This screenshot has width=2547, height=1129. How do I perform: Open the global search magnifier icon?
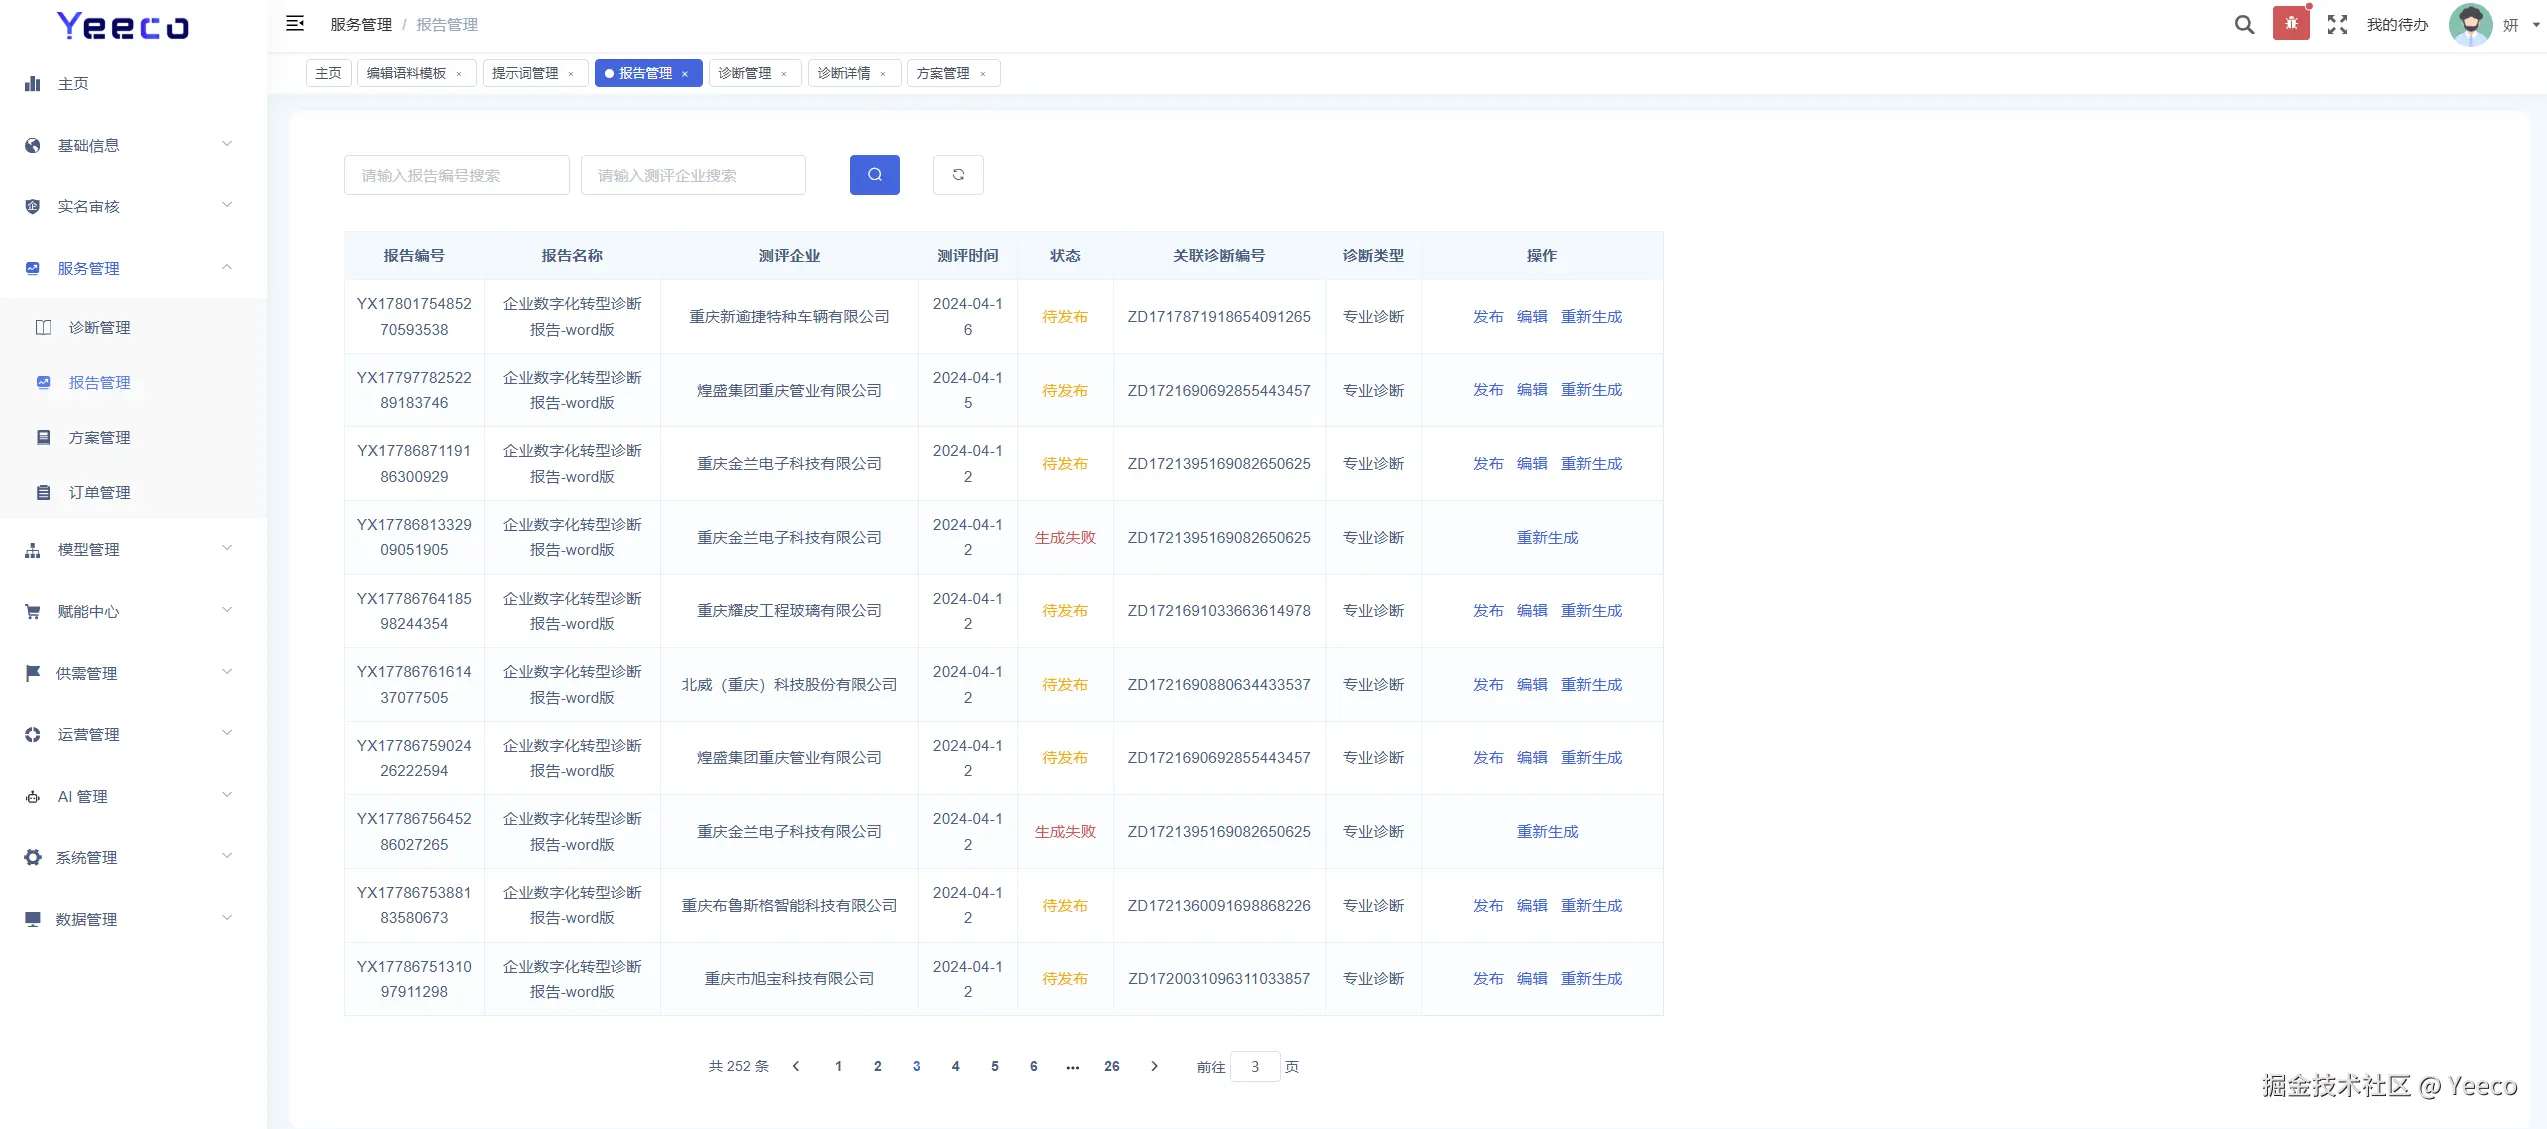(2244, 25)
